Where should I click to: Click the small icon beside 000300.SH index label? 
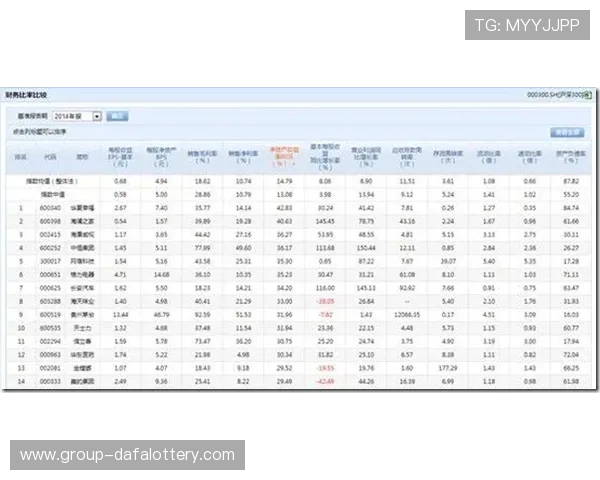(x=588, y=95)
